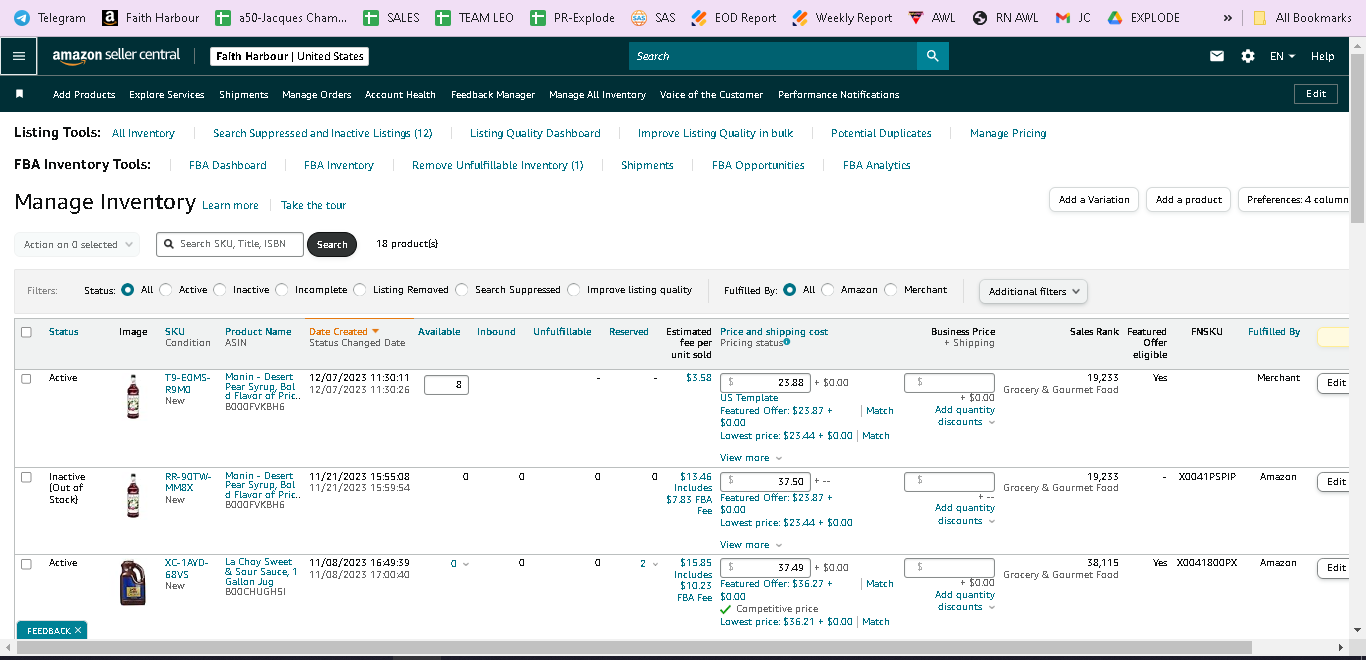This screenshot has height=660, width=1366.
Task: Expand Available 0 chevron for XC-1AYD row
Action: click(x=466, y=564)
